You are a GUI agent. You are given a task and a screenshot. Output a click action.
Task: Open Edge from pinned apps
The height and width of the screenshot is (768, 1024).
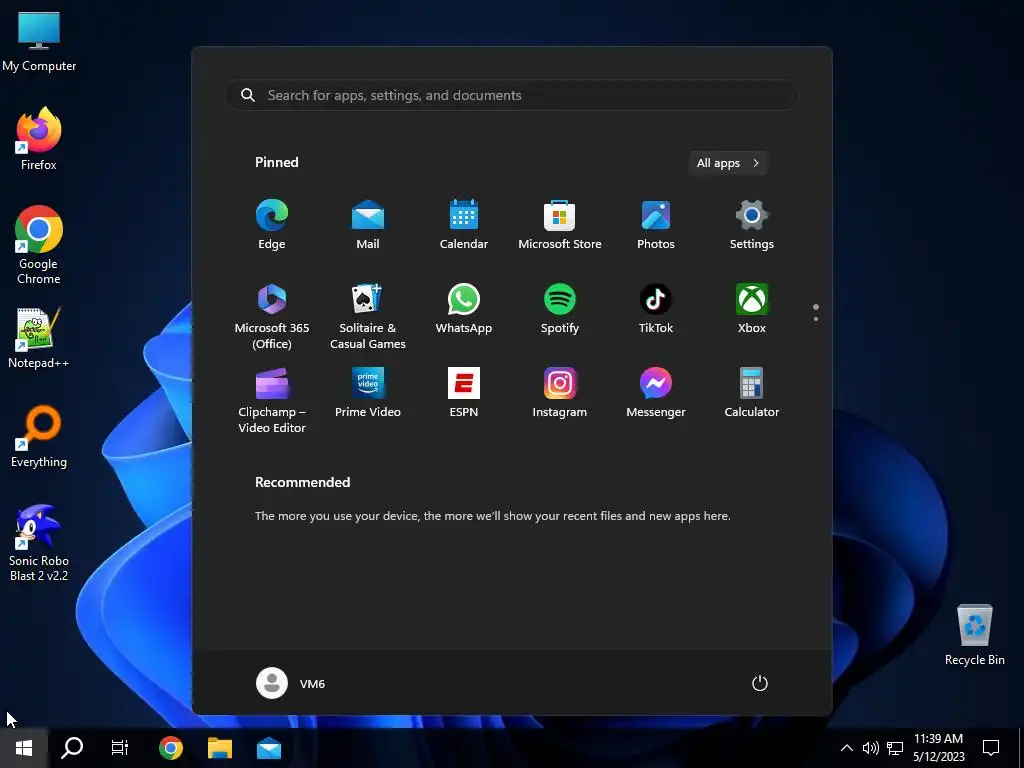(272, 224)
